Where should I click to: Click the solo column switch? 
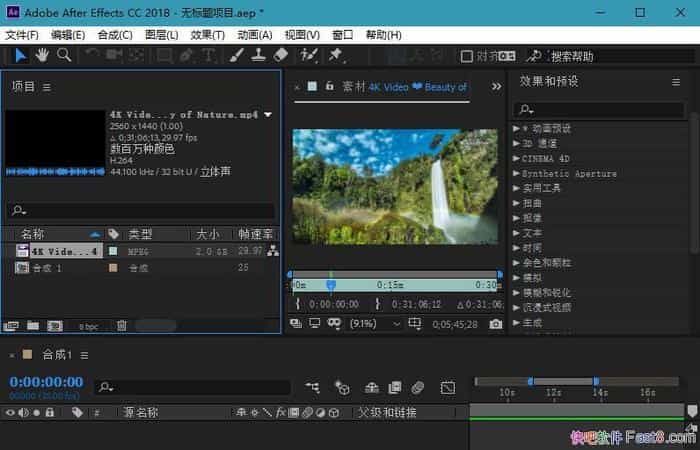pos(37,412)
